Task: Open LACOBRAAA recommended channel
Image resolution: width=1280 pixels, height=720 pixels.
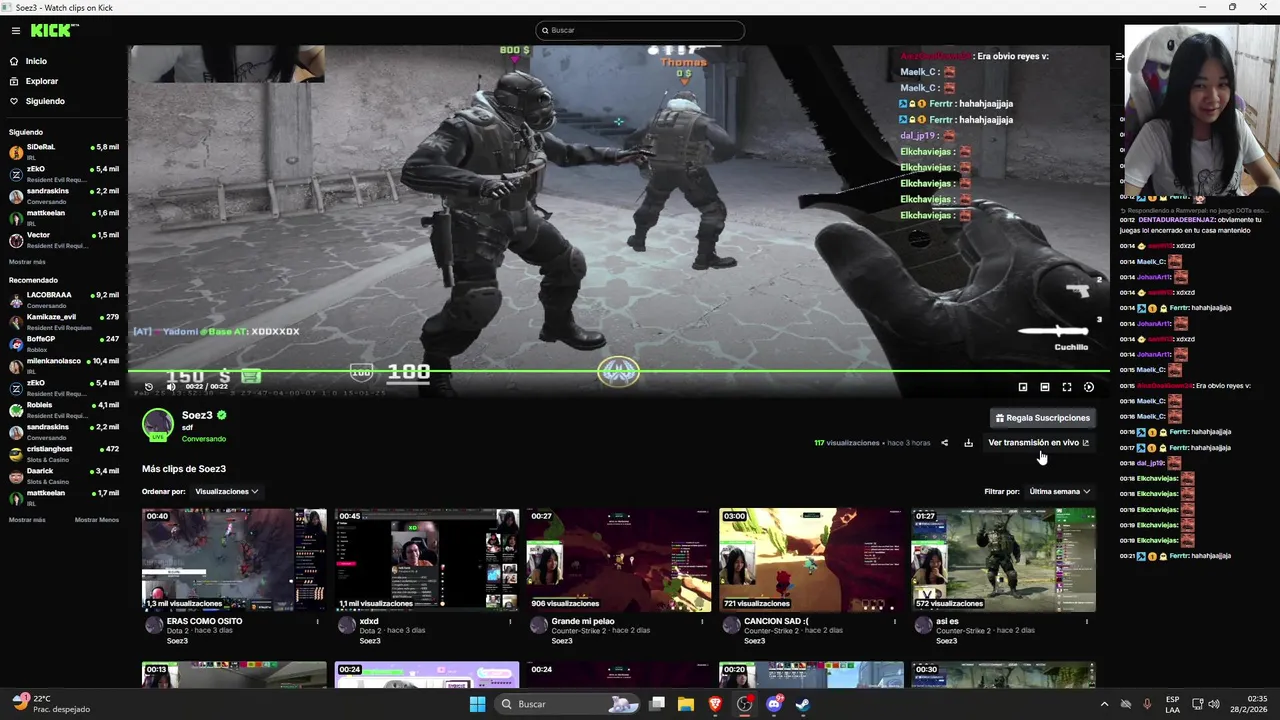Action: coord(63,299)
